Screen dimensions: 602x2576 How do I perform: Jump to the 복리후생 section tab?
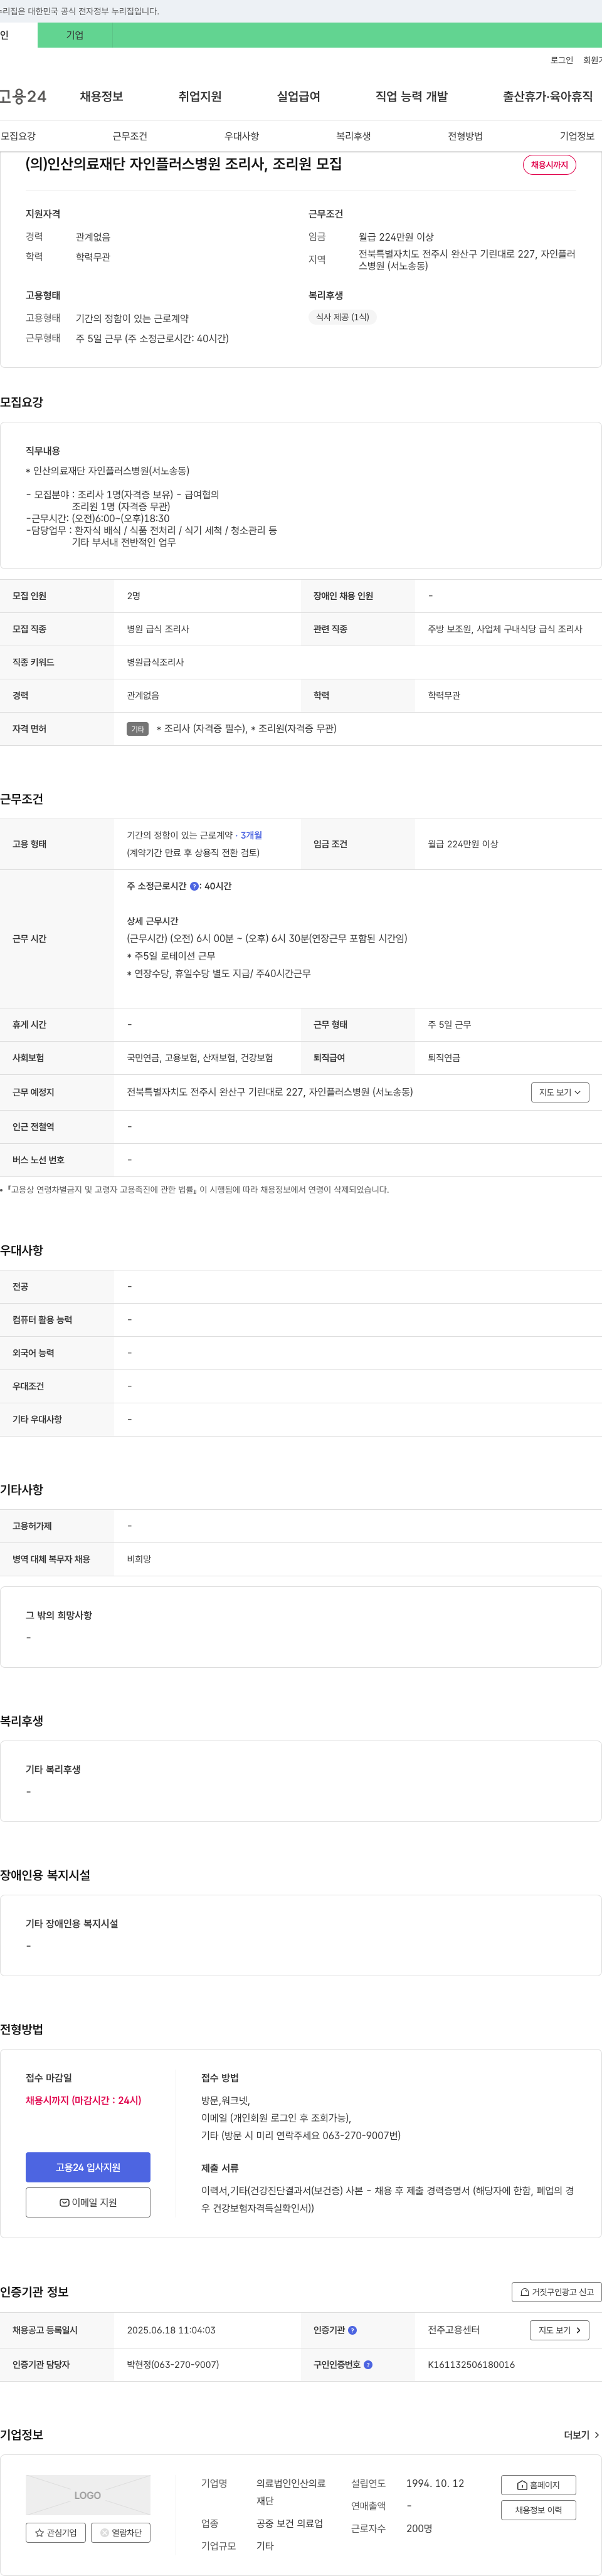[x=353, y=136]
